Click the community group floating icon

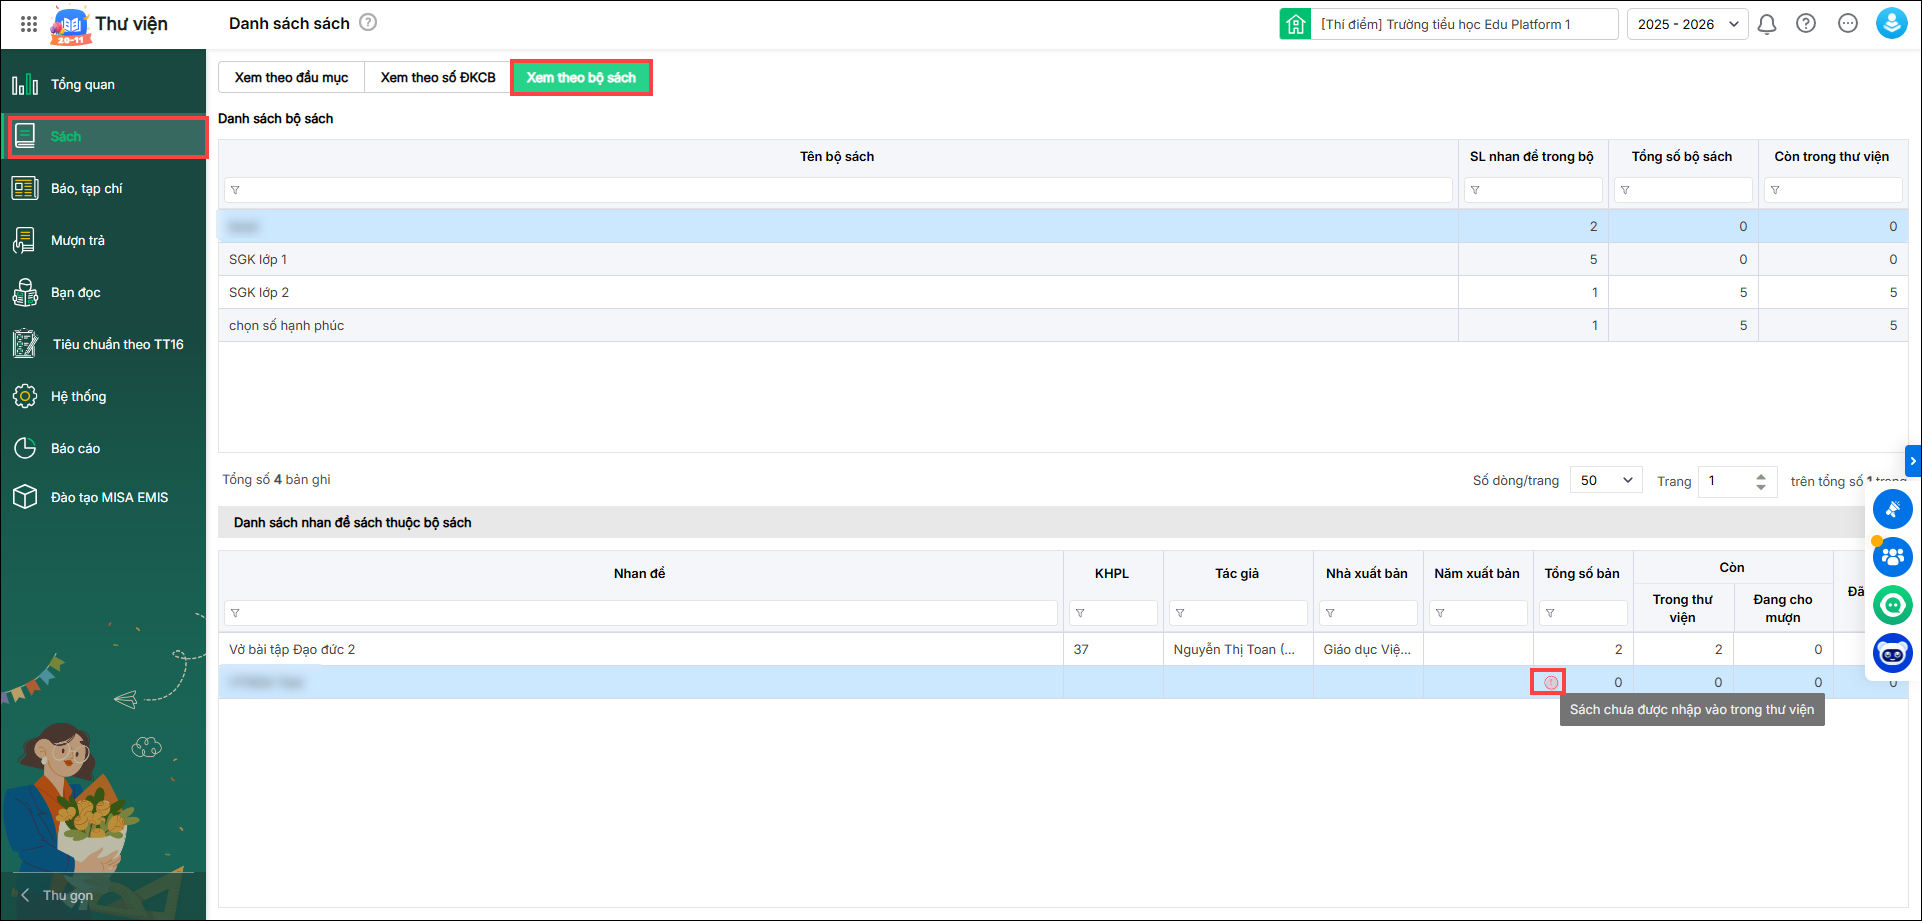tap(1892, 557)
